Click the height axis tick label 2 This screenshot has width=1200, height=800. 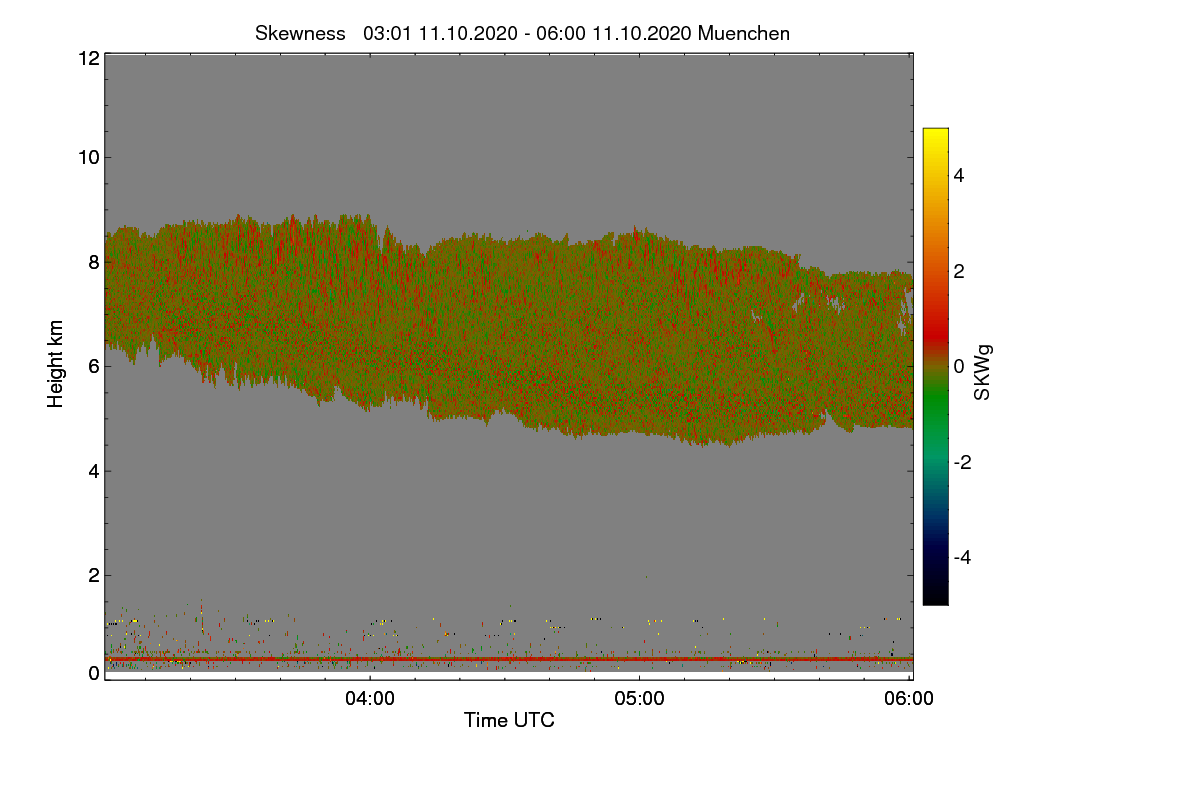94,575
